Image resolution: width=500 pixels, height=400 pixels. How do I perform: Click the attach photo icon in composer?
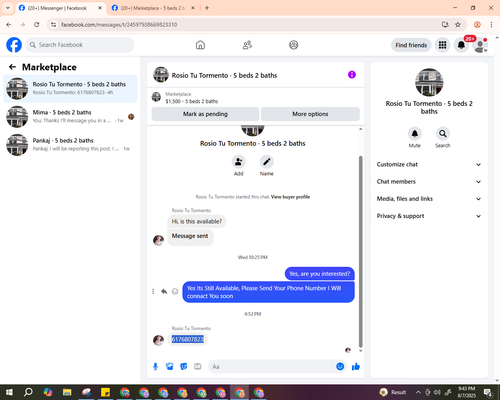(x=170, y=367)
